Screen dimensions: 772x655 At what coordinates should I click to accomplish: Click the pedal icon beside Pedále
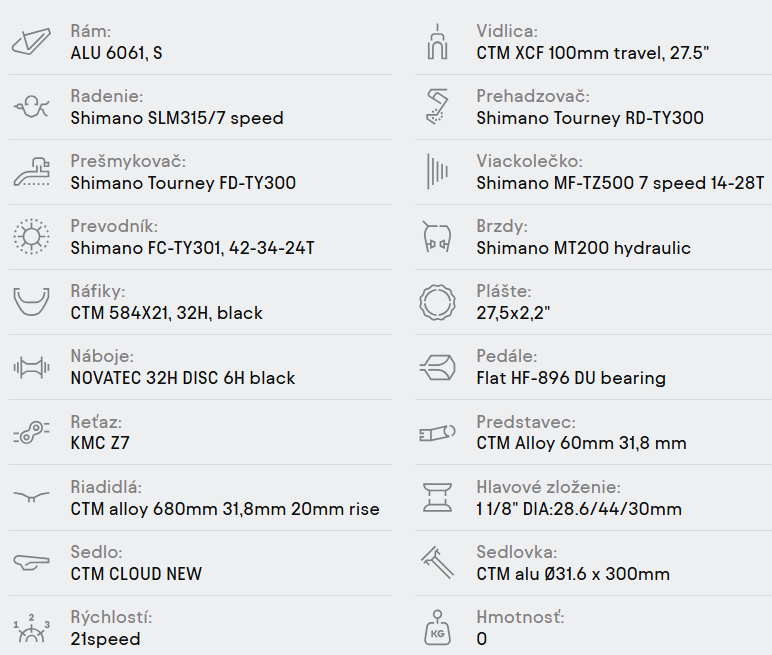(436, 367)
